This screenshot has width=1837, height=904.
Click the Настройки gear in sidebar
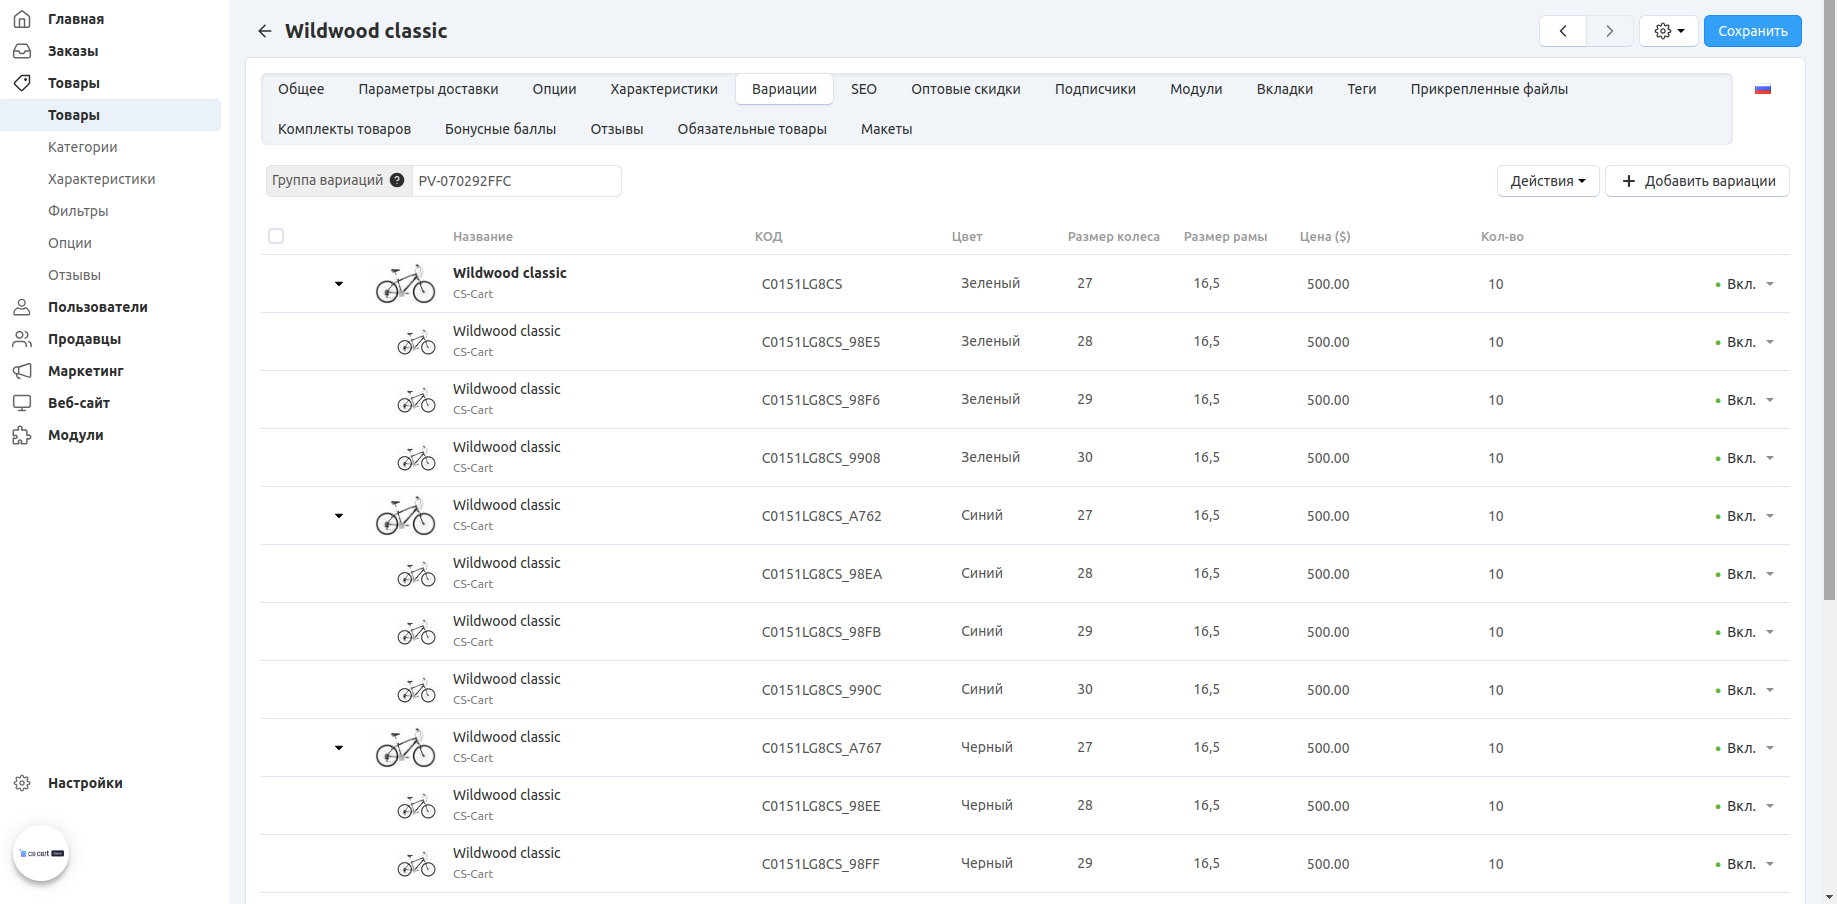[22, 783]
